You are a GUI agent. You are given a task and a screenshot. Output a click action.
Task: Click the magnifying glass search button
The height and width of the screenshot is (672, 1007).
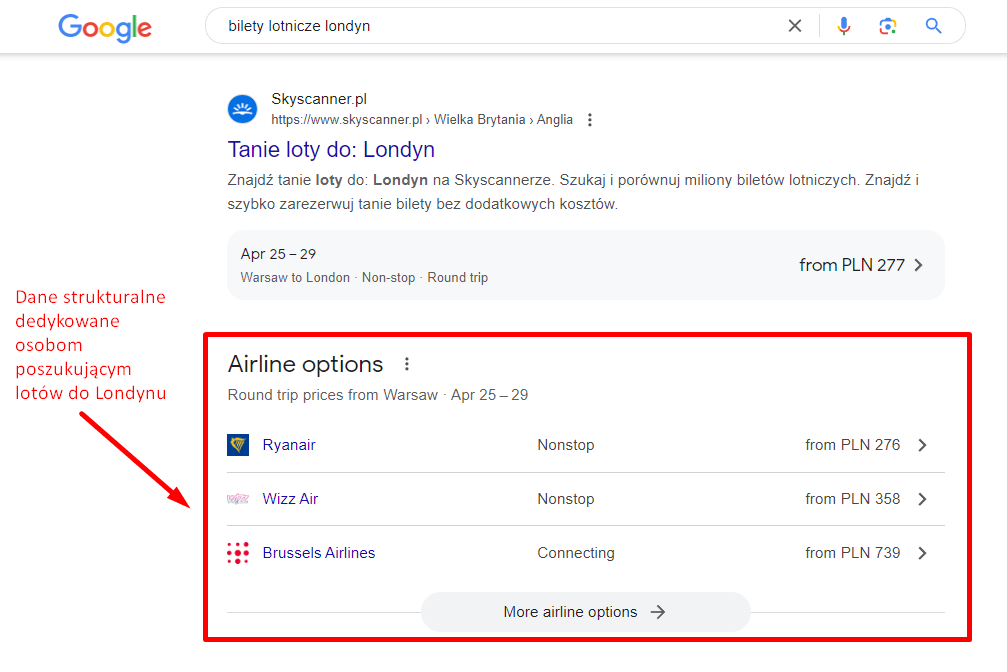[x=934, y=26]
